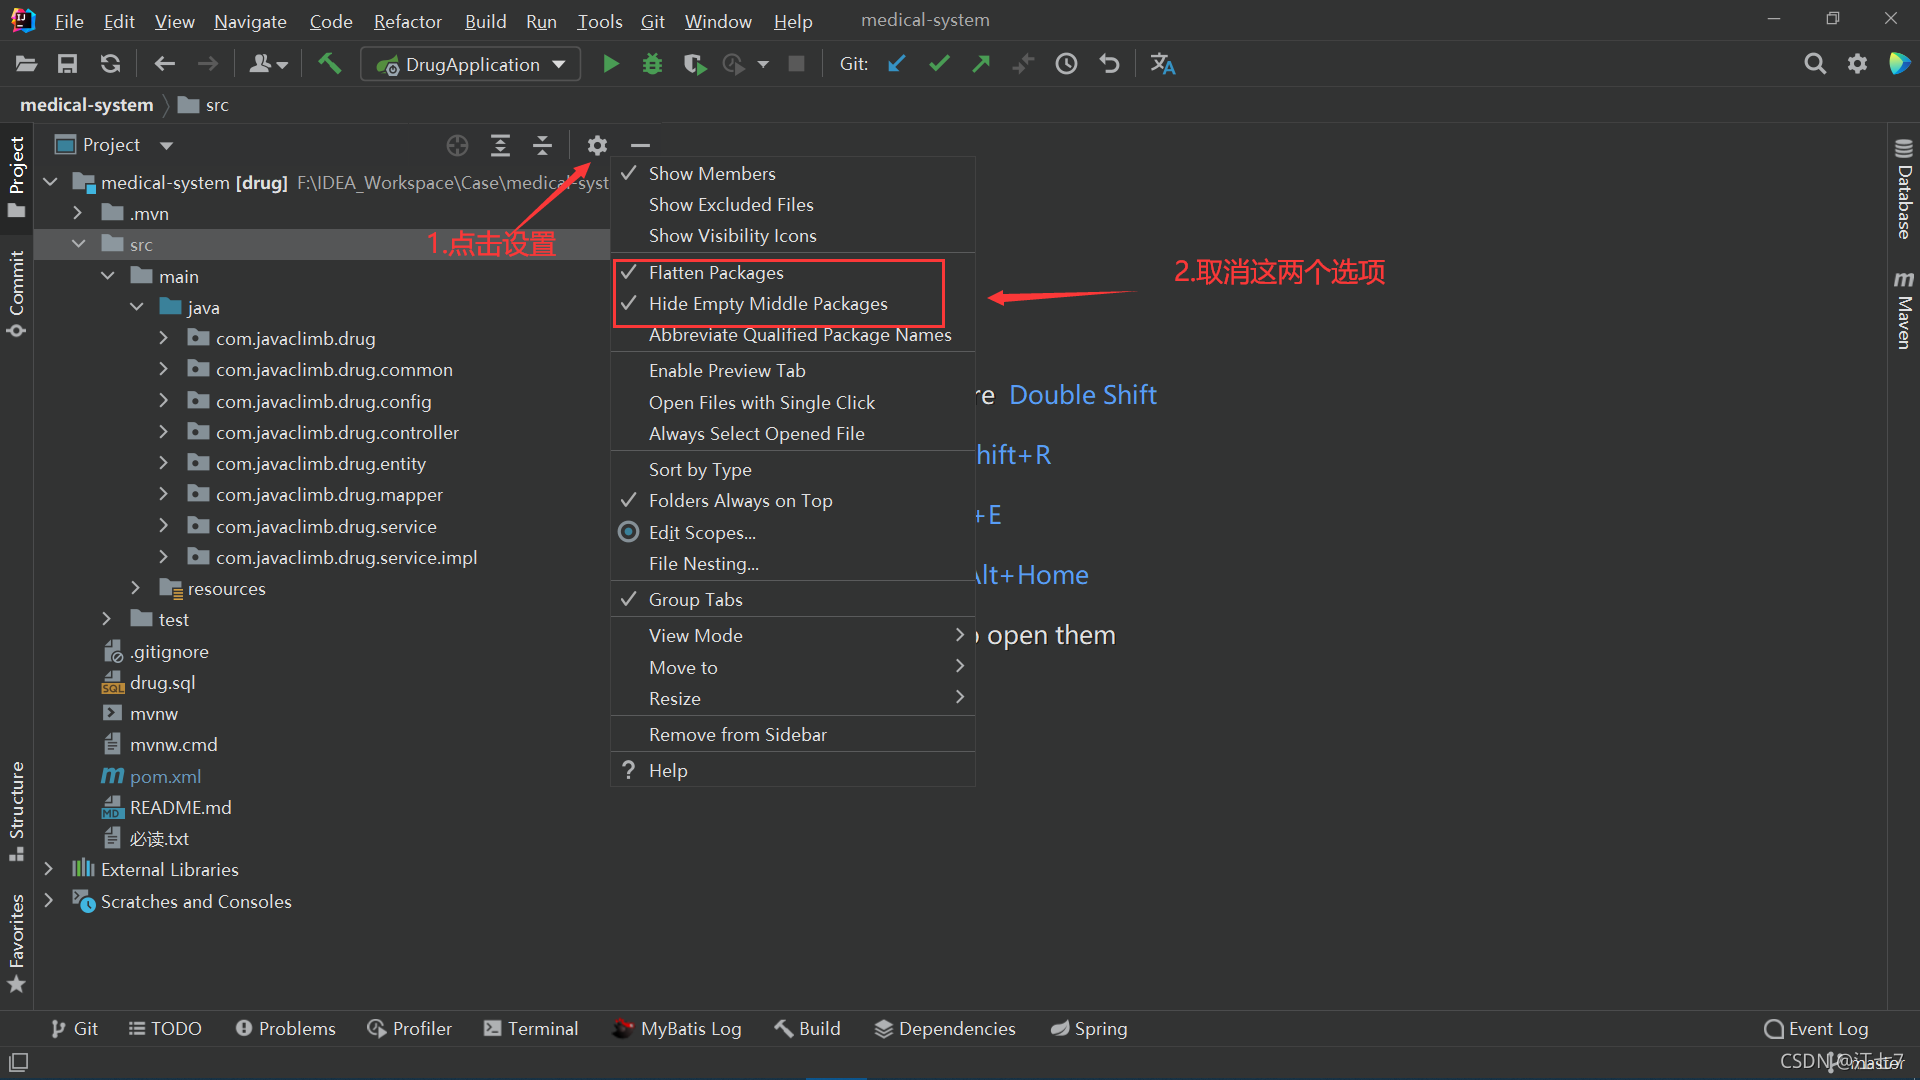Collapse the src folder

(77, 244)
